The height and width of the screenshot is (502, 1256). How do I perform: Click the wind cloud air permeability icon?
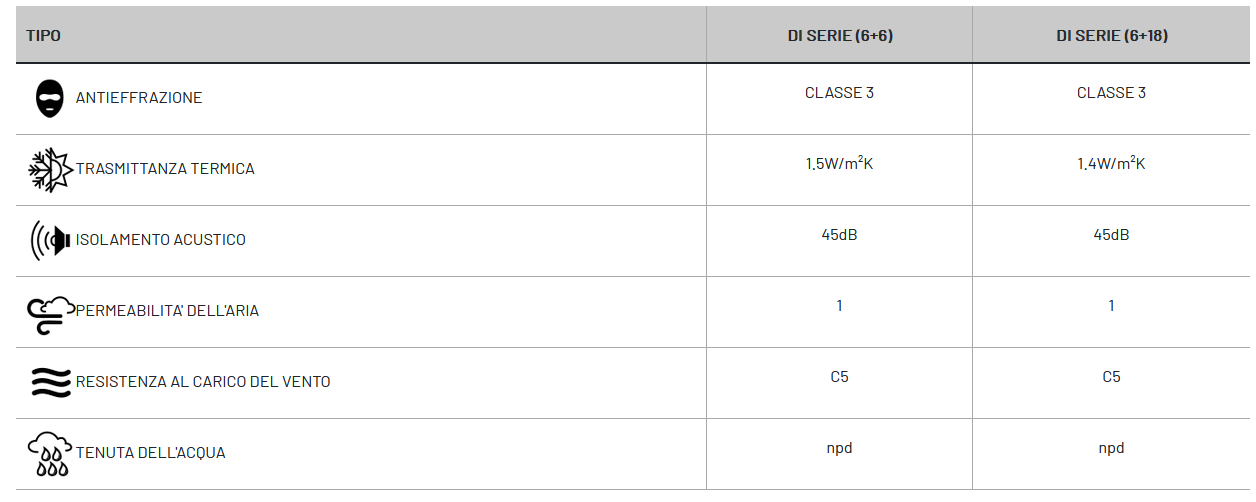pyautogui.click(x=51, y=311)
